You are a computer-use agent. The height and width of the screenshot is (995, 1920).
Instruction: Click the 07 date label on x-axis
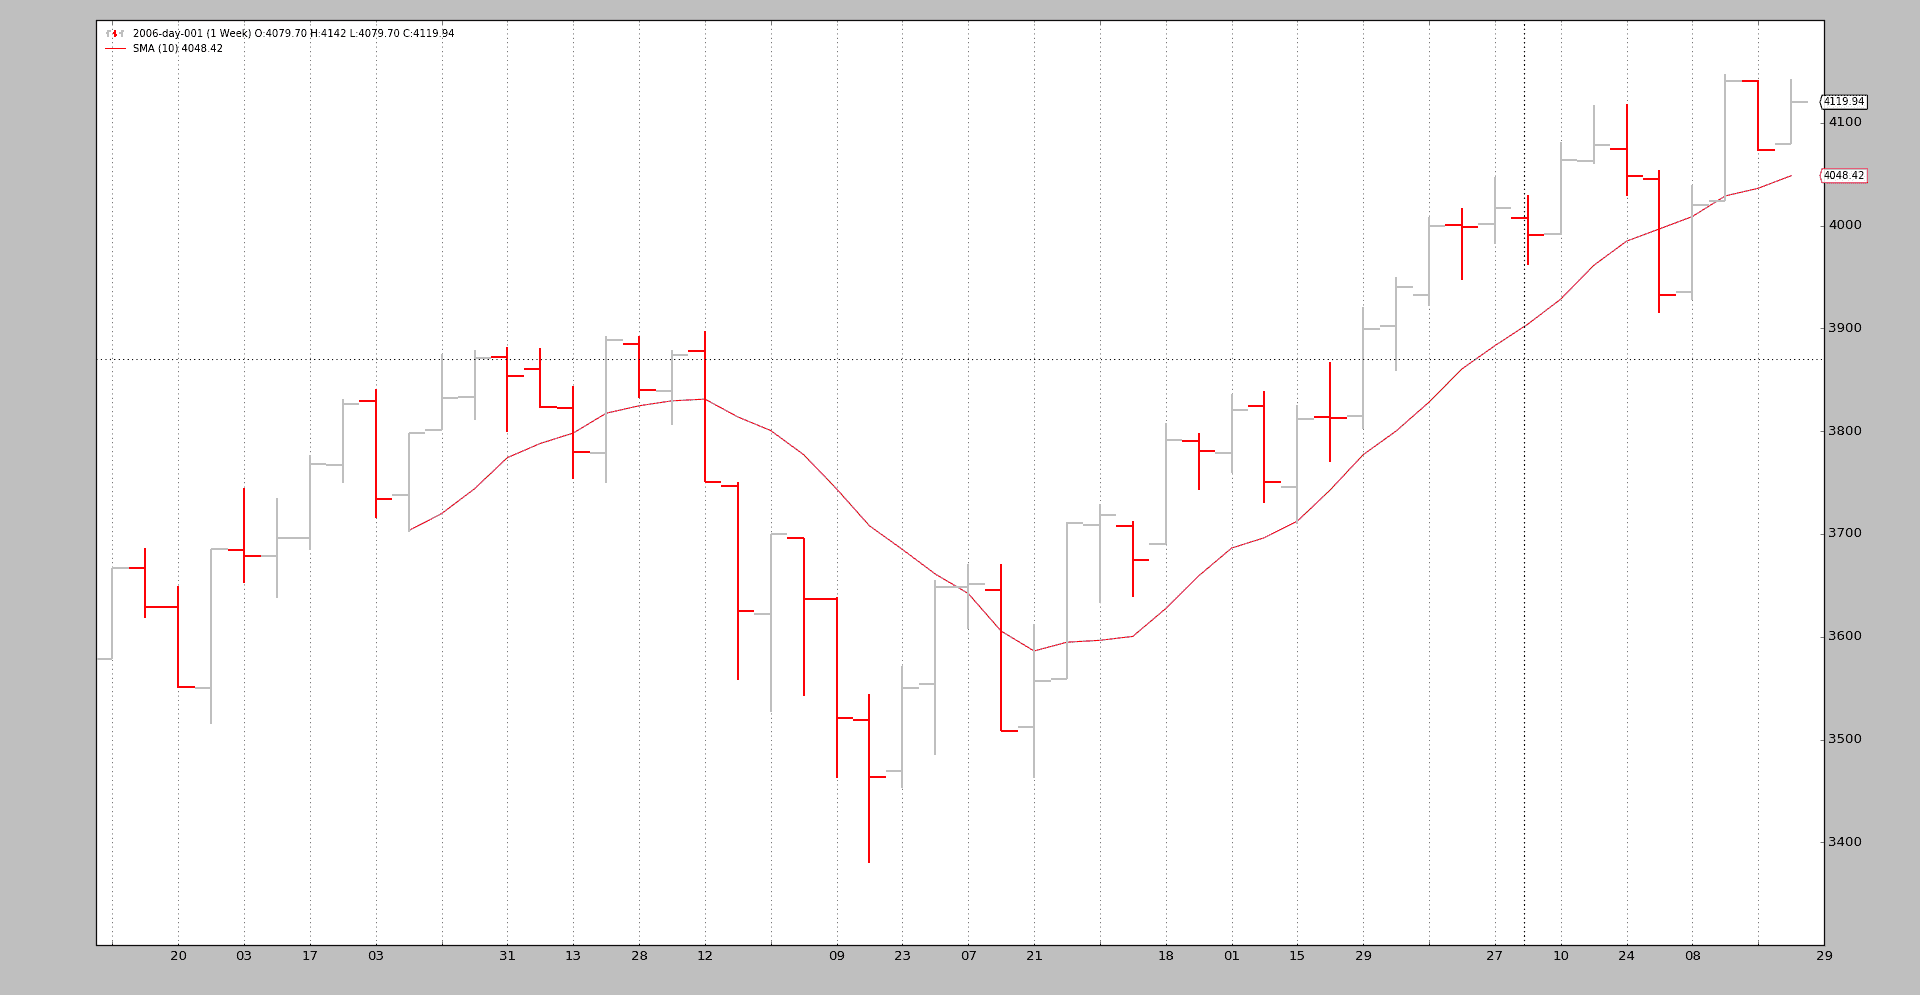coord(968,956)
